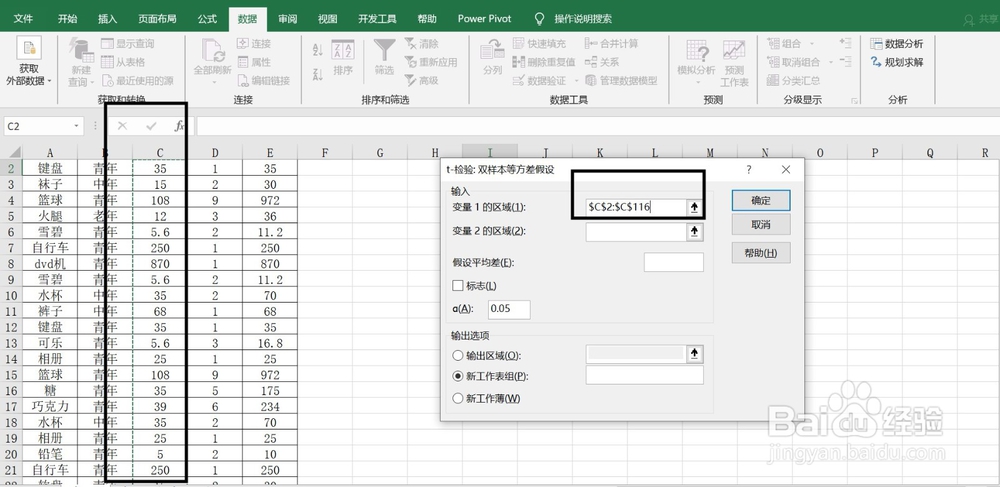Switch to the 开始 tab

coord(68,18)
